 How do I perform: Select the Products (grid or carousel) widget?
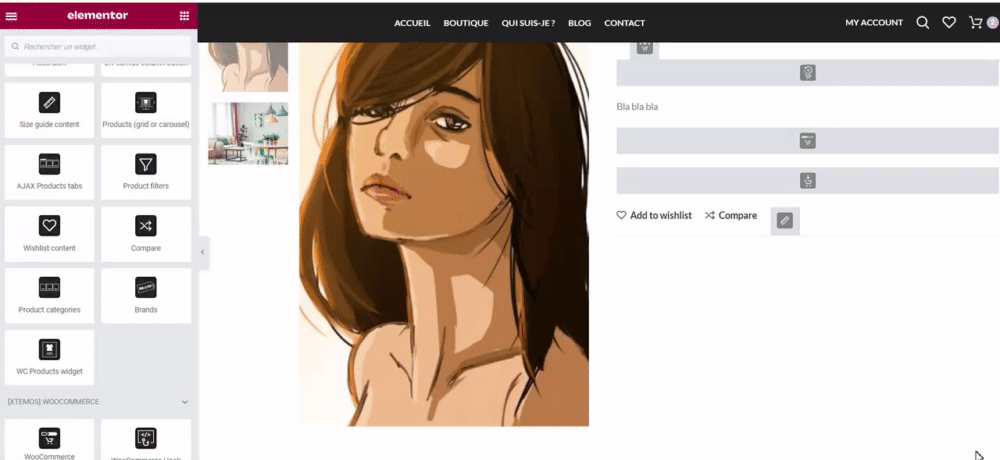[x=146, y=110]
